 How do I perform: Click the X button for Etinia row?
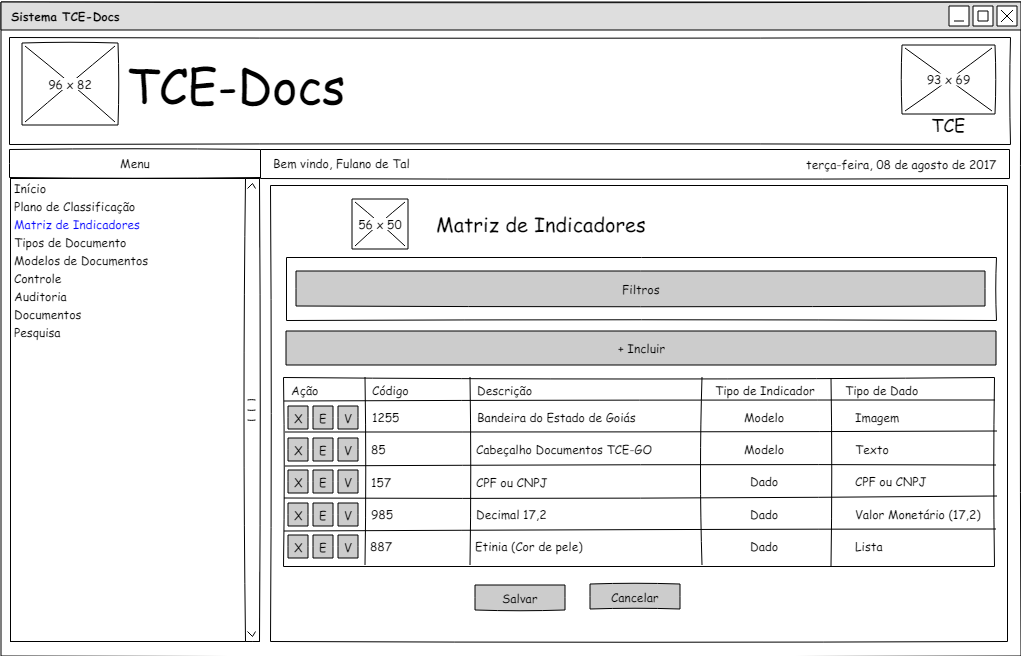point(298,547)
